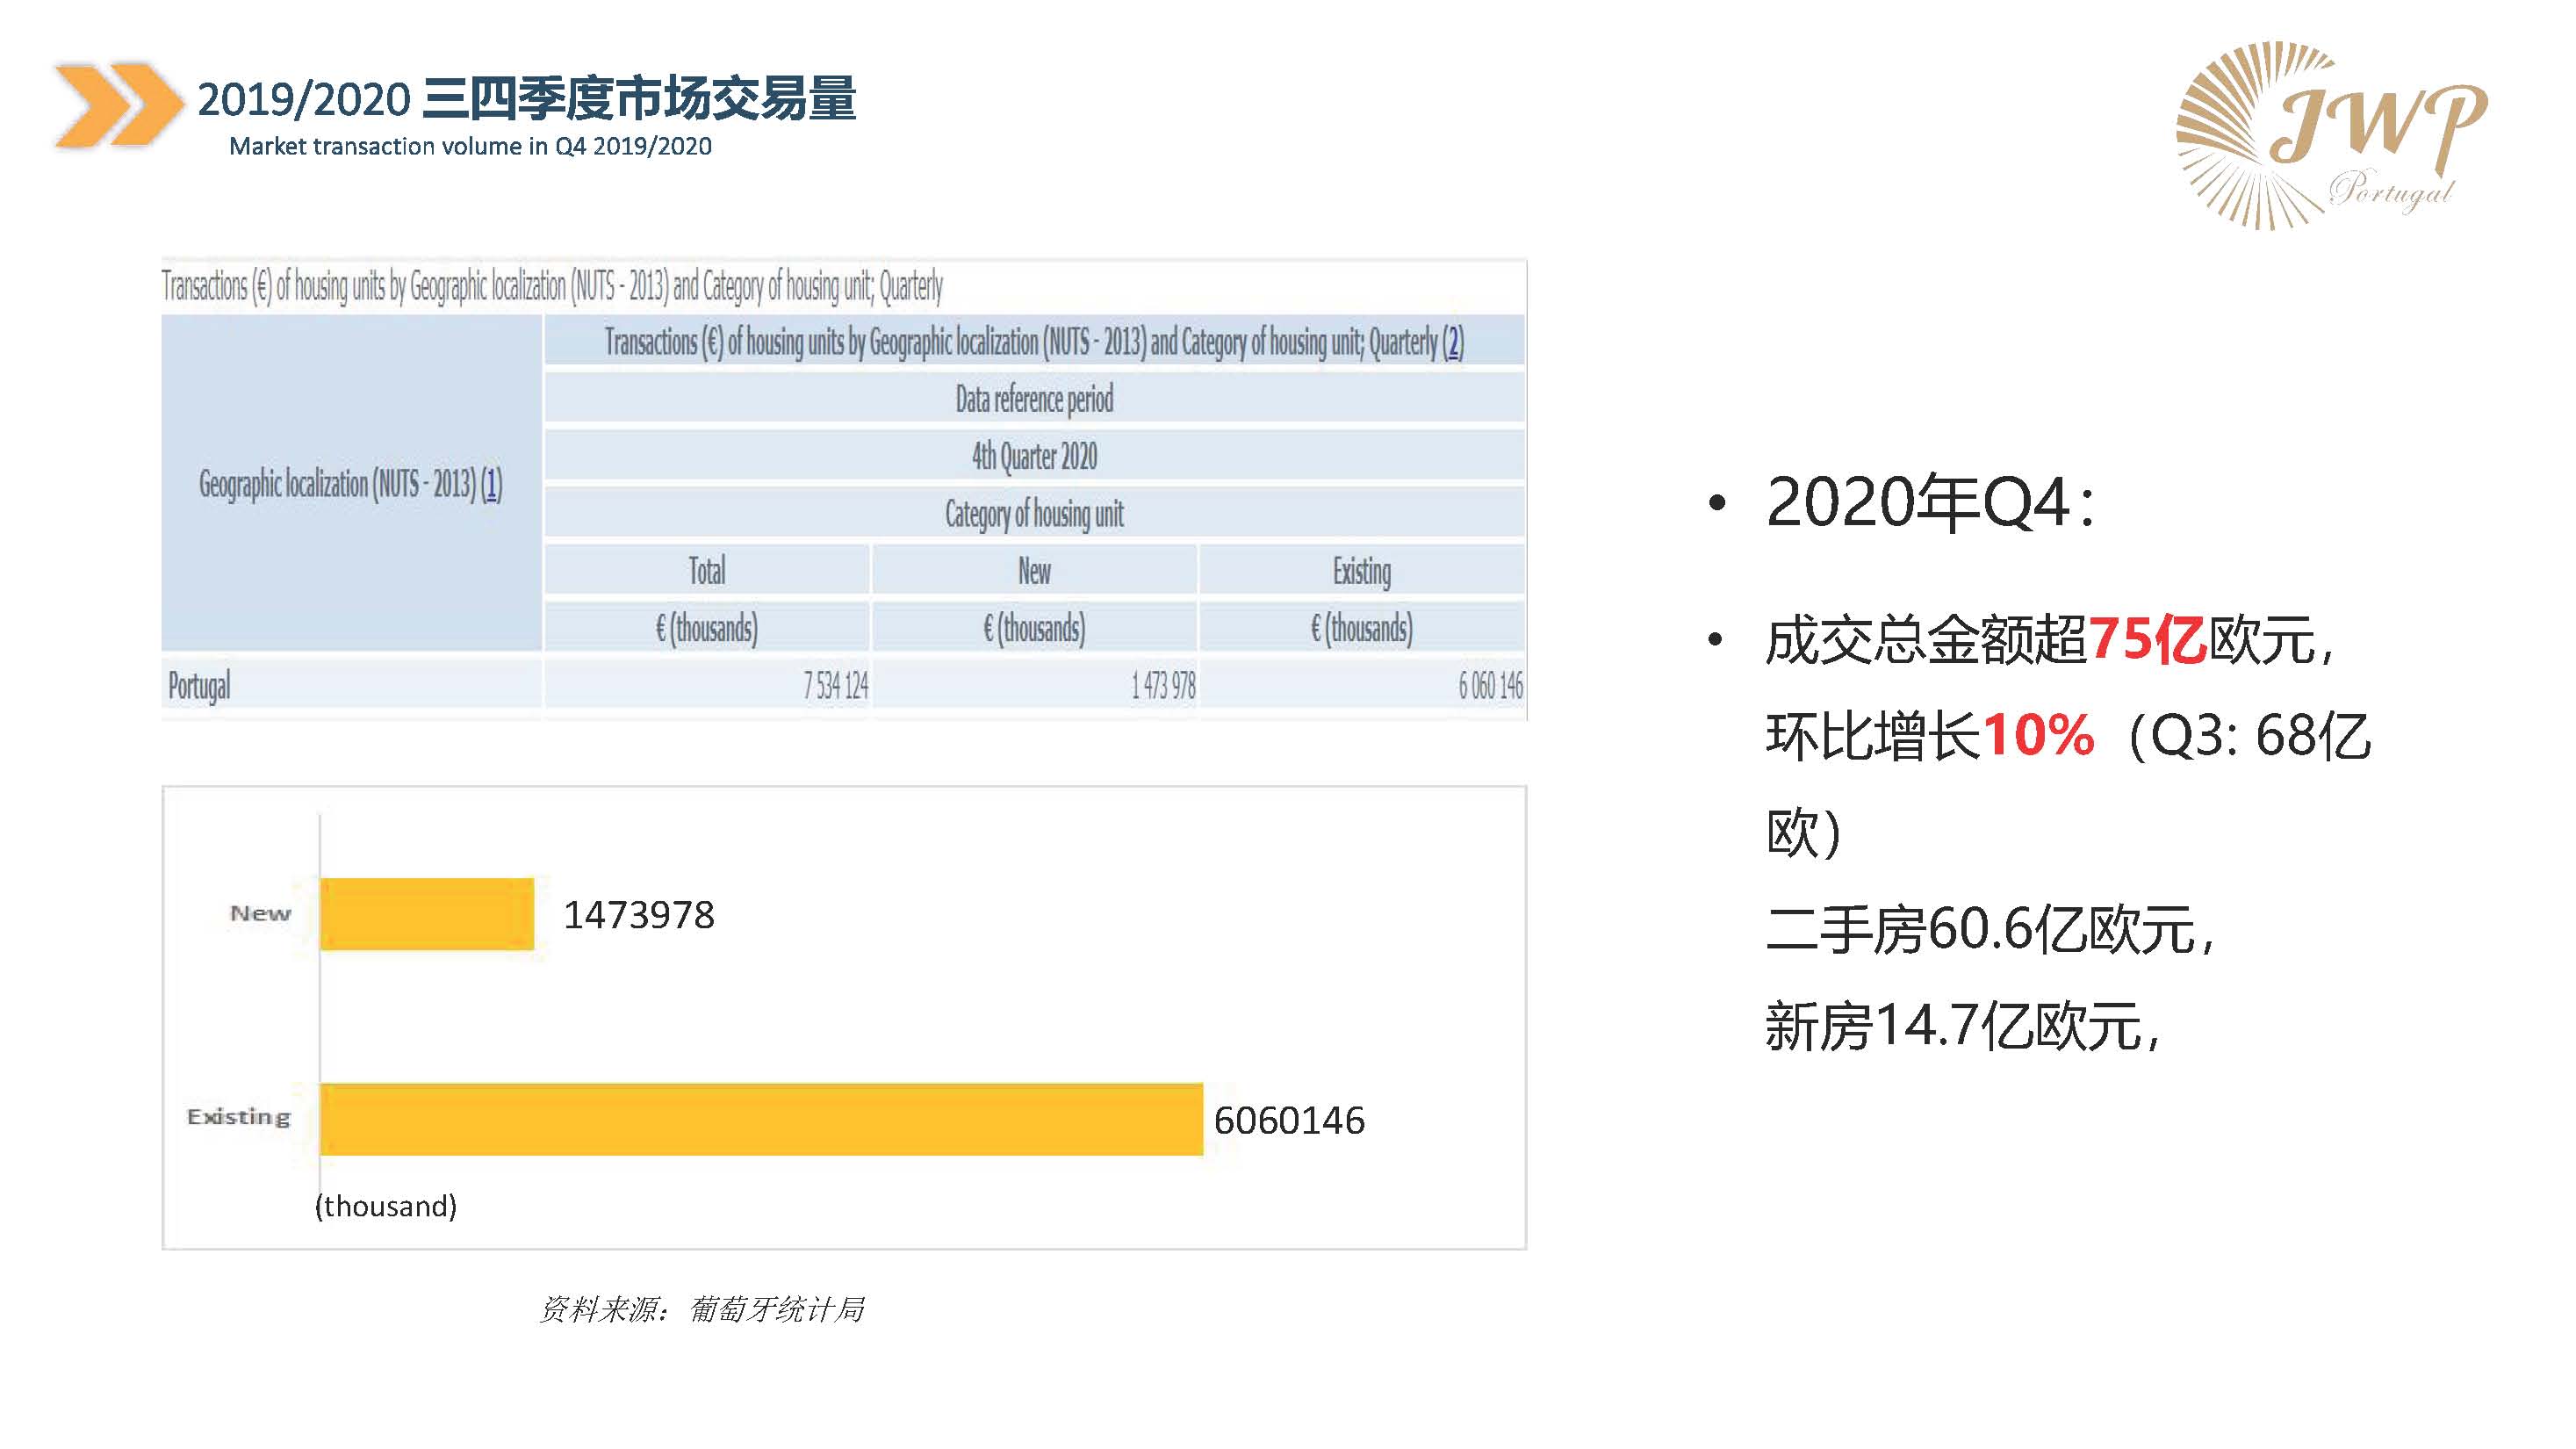
Task: Click the line '二手房60.6亿欧元,'
Action: (x=1991, y=929)
